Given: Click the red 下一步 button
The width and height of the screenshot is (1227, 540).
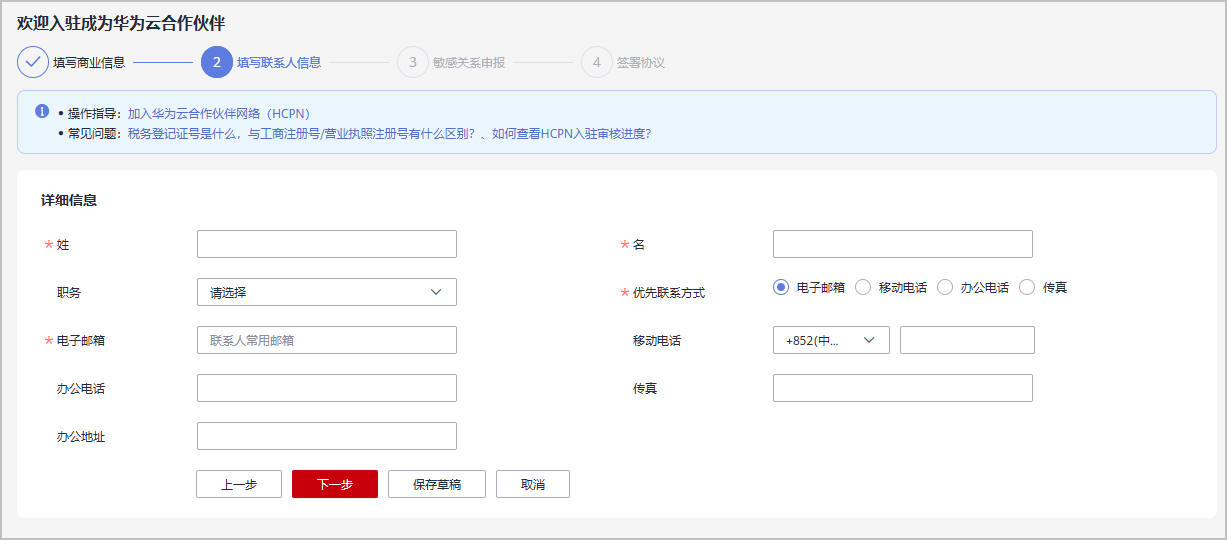Looking at the screenshot, I should click(334, 484).
